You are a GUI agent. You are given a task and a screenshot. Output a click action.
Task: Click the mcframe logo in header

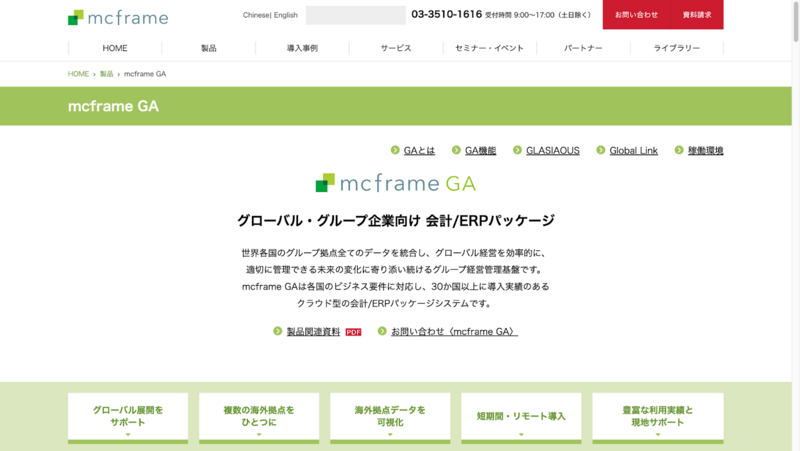click(118, 17)
